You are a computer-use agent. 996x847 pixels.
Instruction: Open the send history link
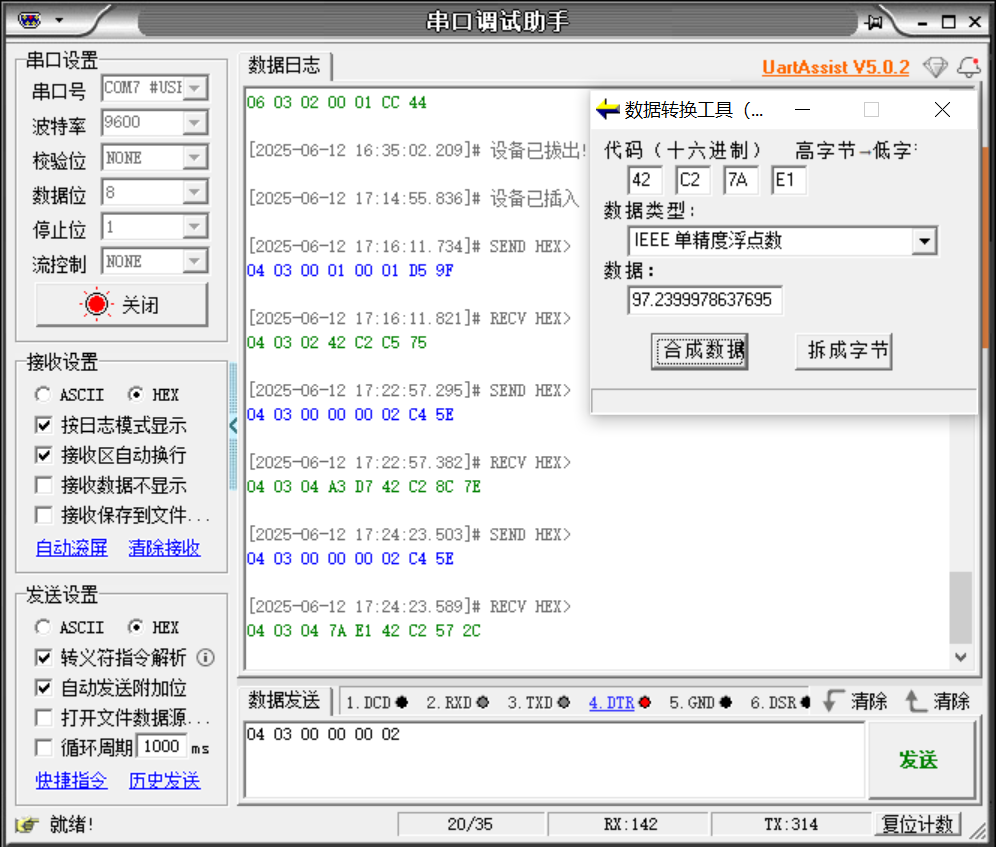click(165, 780)
